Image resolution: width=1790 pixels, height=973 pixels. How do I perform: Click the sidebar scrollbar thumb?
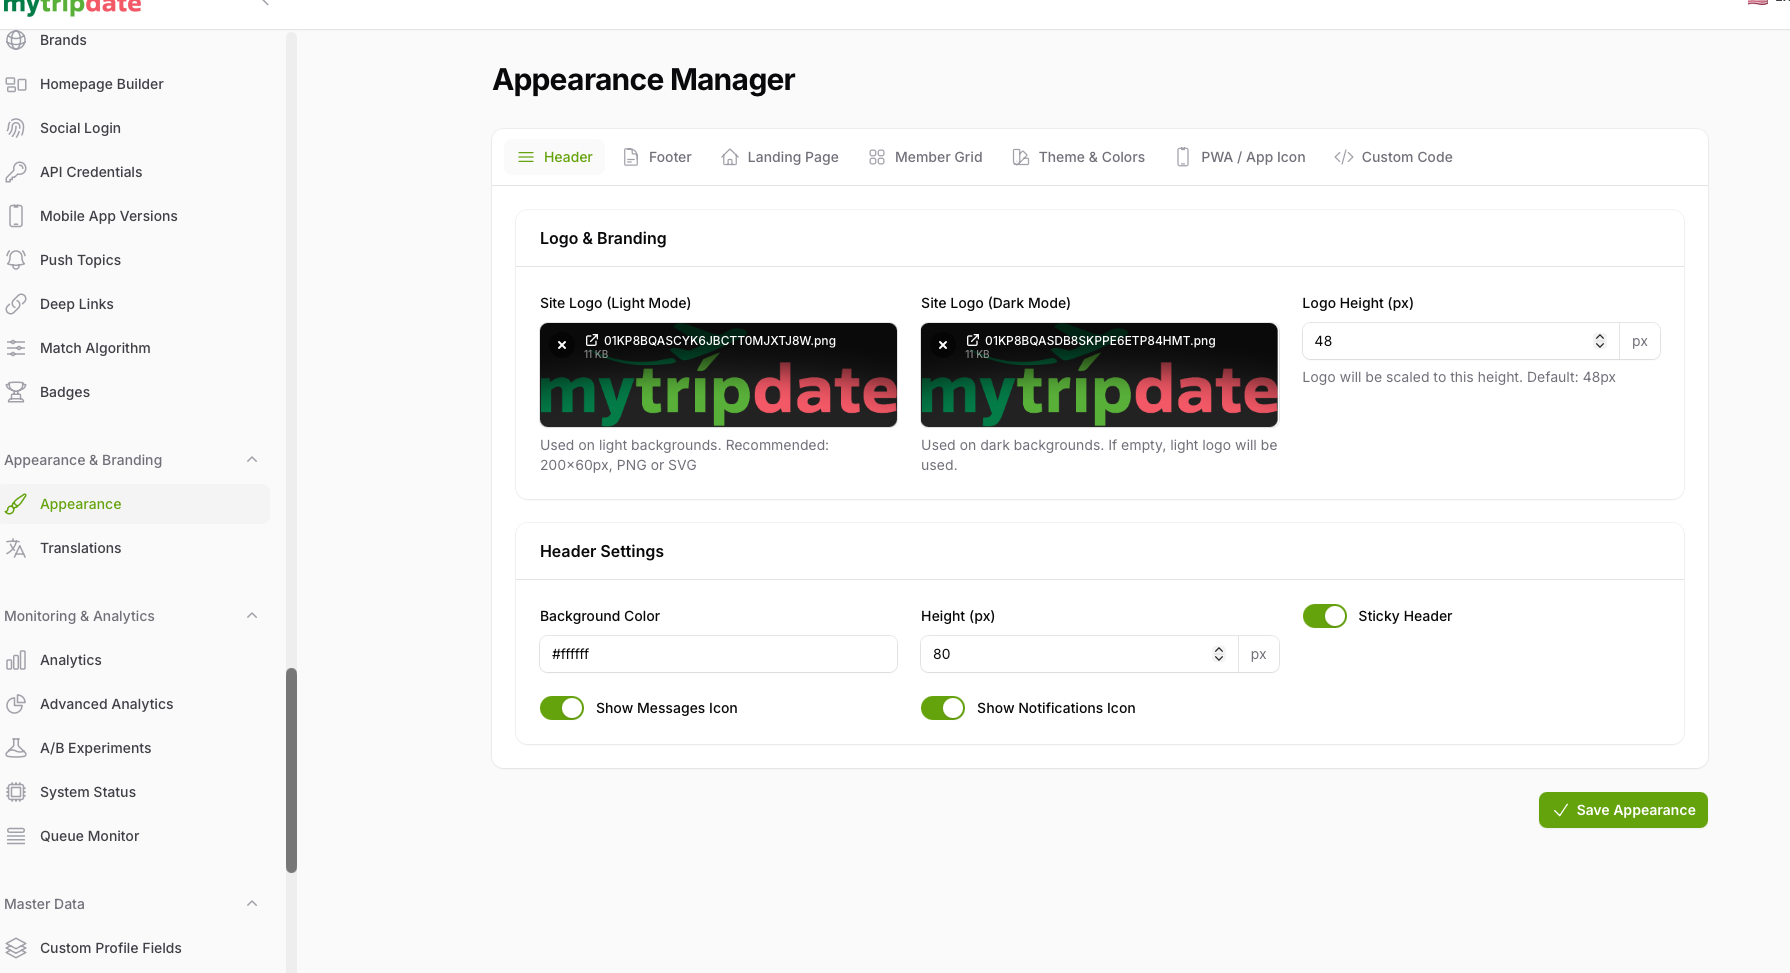pyautogui.click(x=291, y=770)
